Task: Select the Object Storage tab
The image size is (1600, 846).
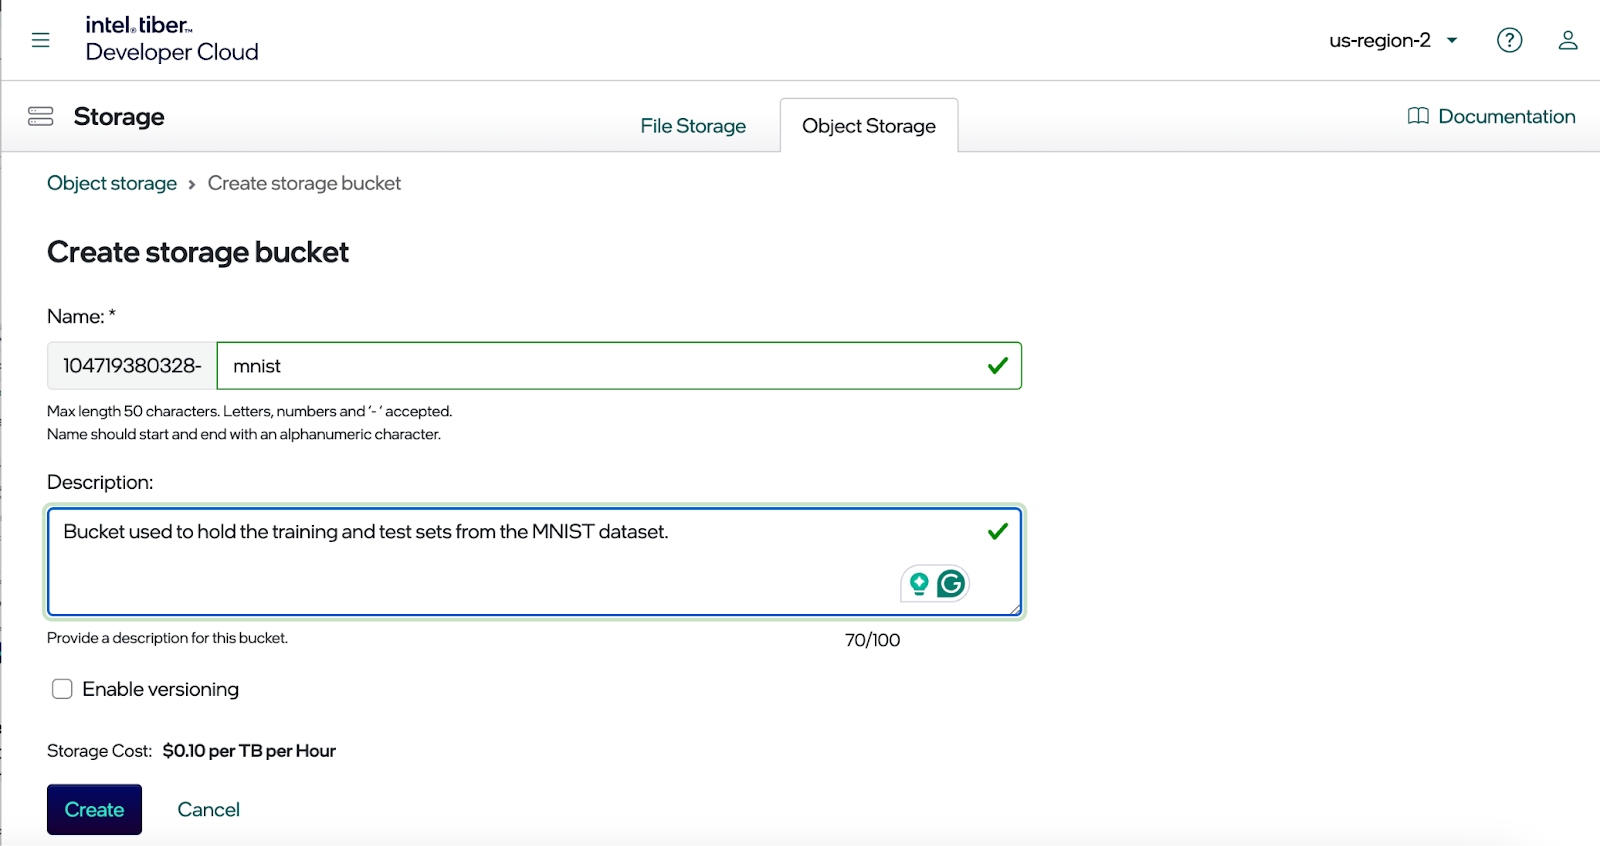Action: [x=868, y=126]
